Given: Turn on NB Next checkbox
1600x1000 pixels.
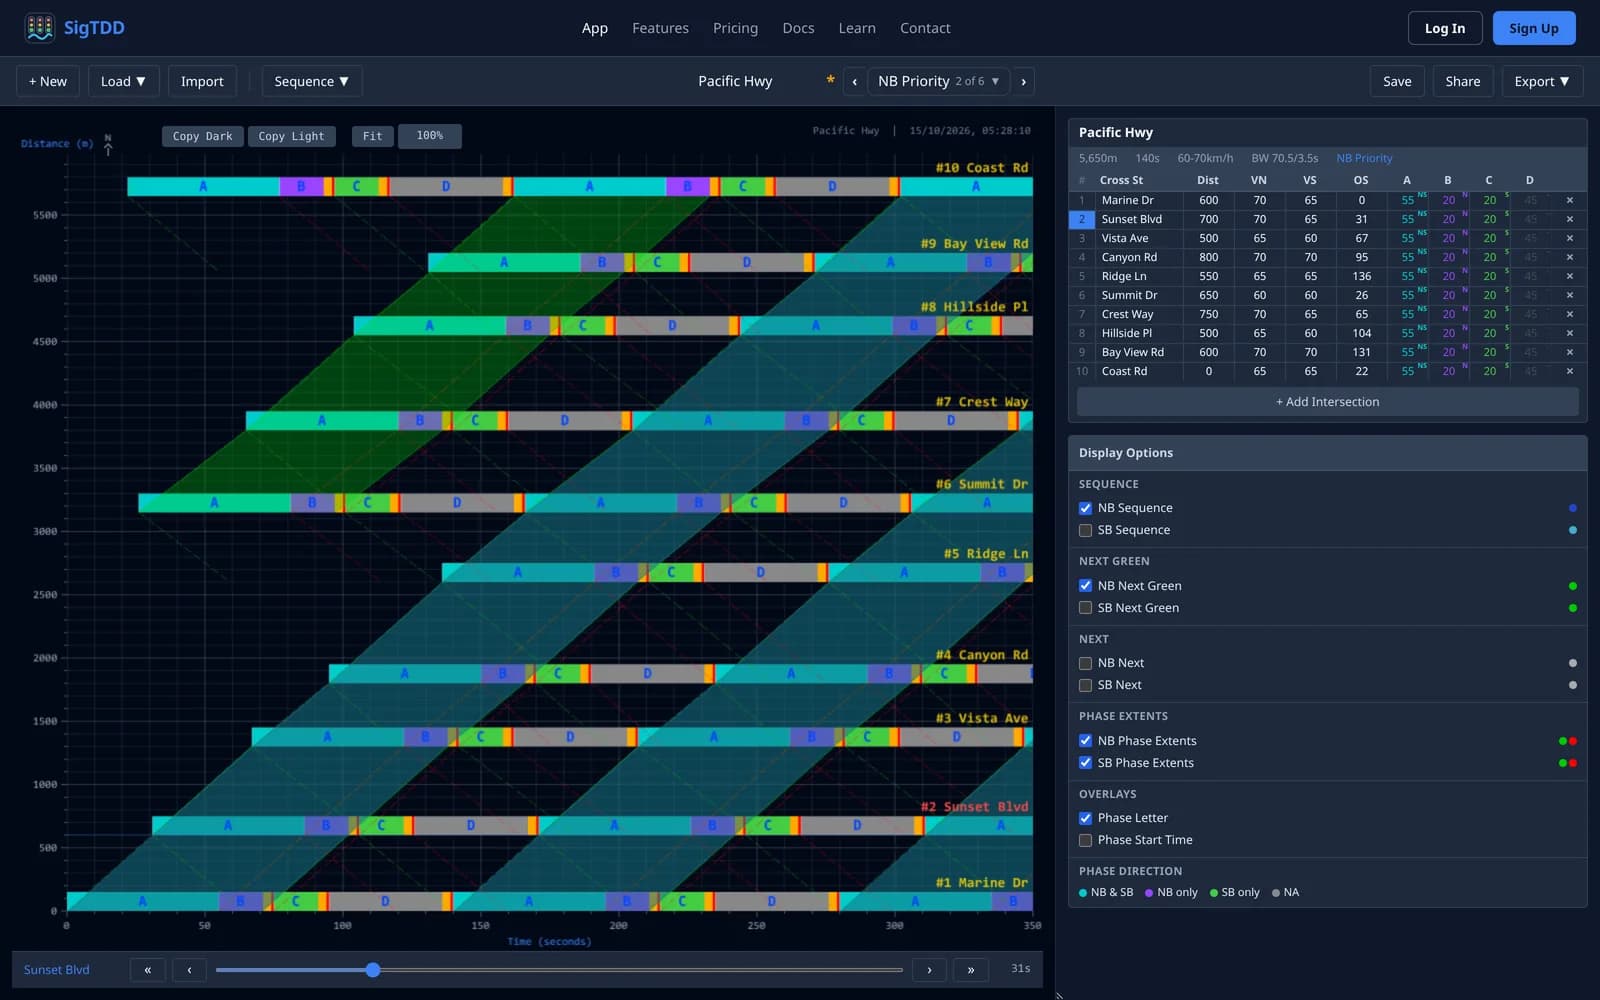Looking at the screenshot, I should 1085,663.
